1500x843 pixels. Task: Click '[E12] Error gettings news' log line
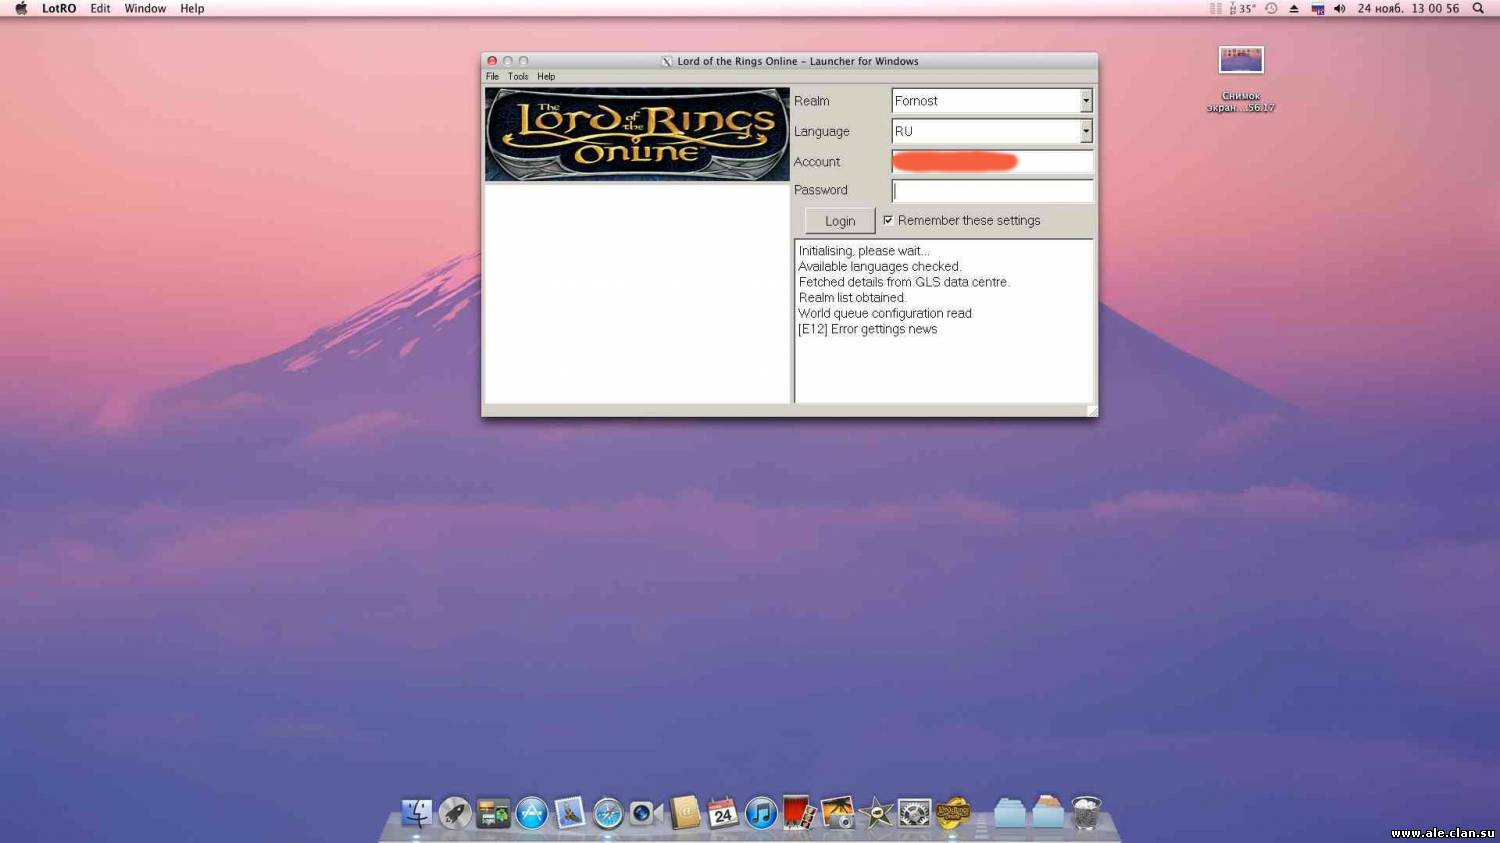868,329
